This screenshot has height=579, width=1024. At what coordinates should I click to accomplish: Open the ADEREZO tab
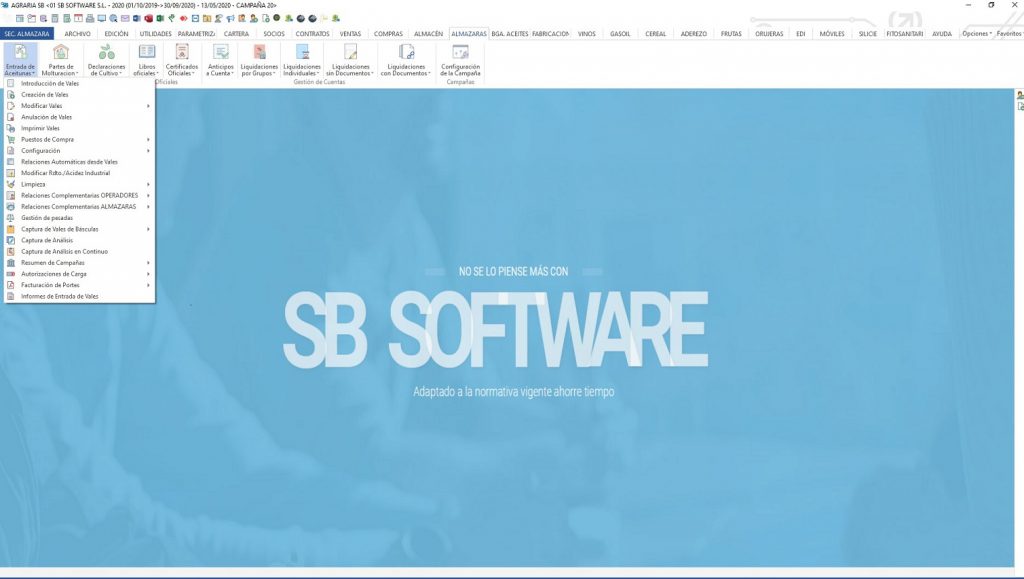[694, 33]
